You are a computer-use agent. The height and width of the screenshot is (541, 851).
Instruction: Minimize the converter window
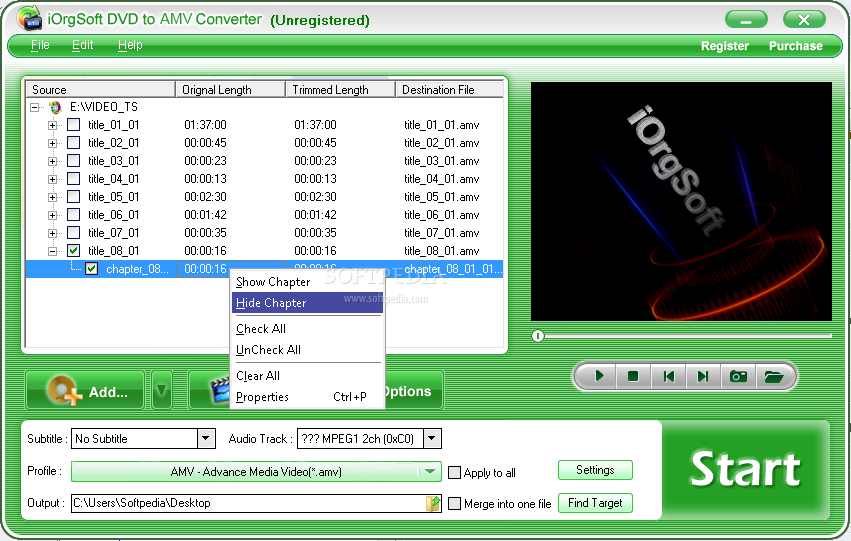pos(746,20)
